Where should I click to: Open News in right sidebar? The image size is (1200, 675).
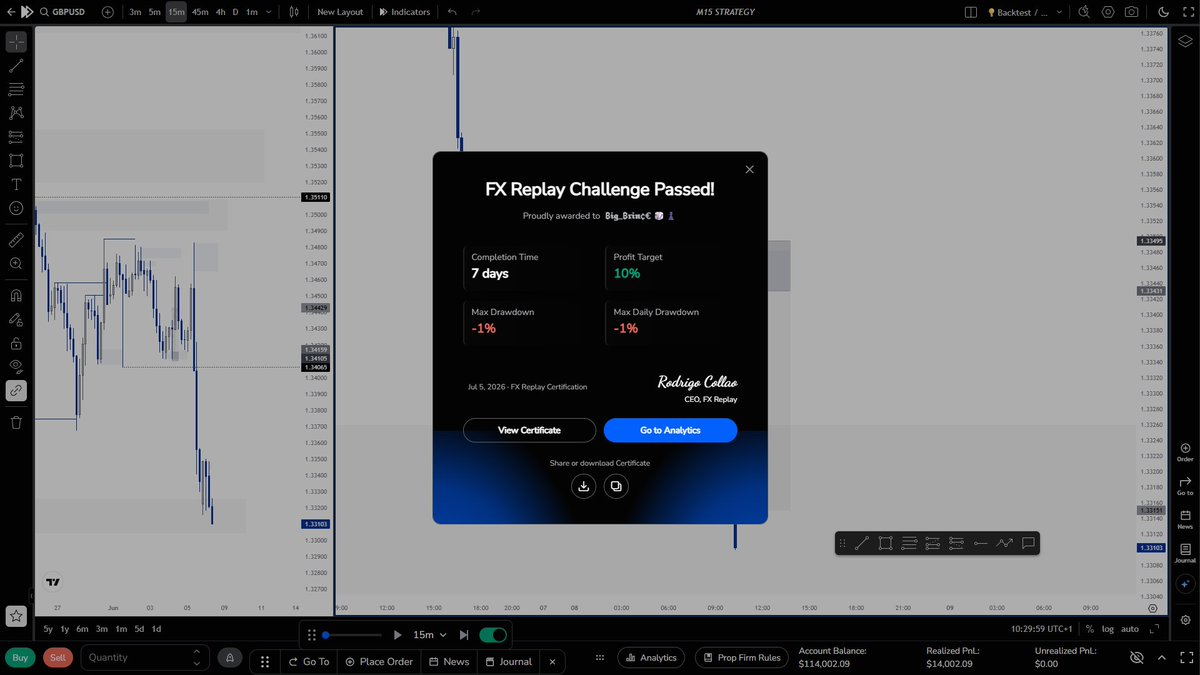coord(1185,520)
